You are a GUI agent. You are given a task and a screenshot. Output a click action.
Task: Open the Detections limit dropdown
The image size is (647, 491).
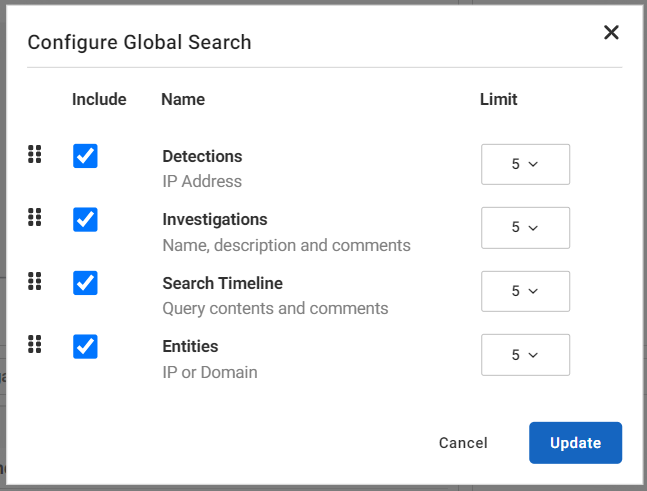525,164
